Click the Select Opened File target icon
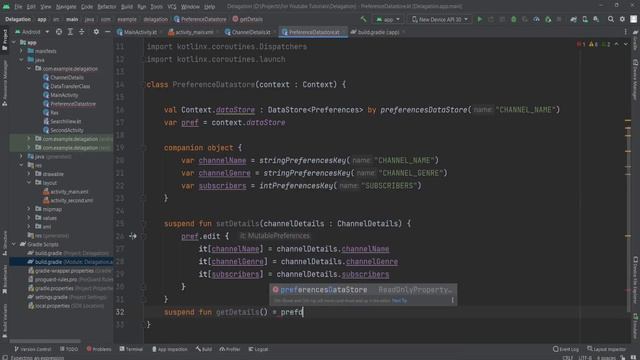Screen dimensions: 640x360 coord(59,32)
